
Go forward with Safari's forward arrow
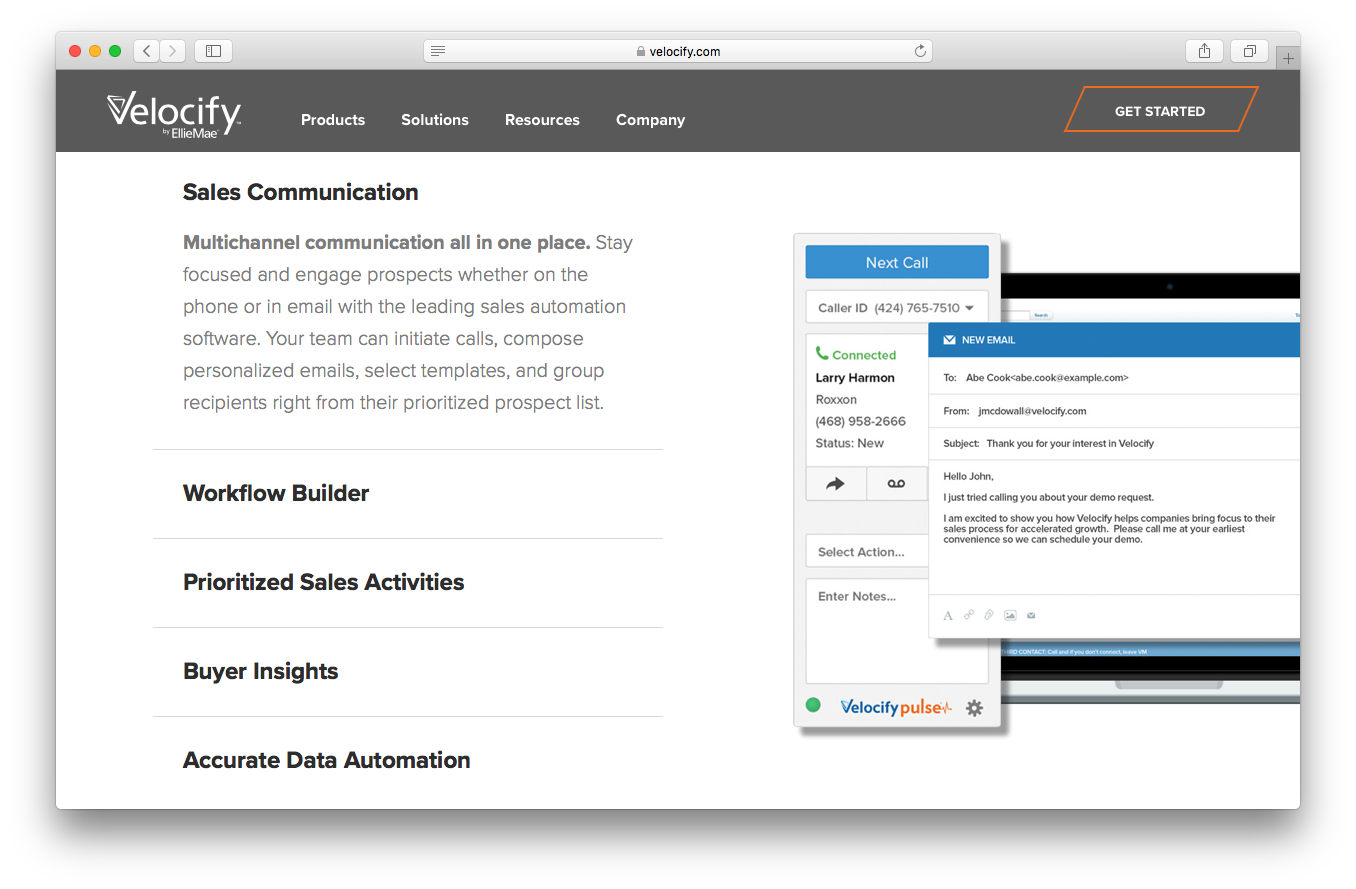(x=173, y=51)
